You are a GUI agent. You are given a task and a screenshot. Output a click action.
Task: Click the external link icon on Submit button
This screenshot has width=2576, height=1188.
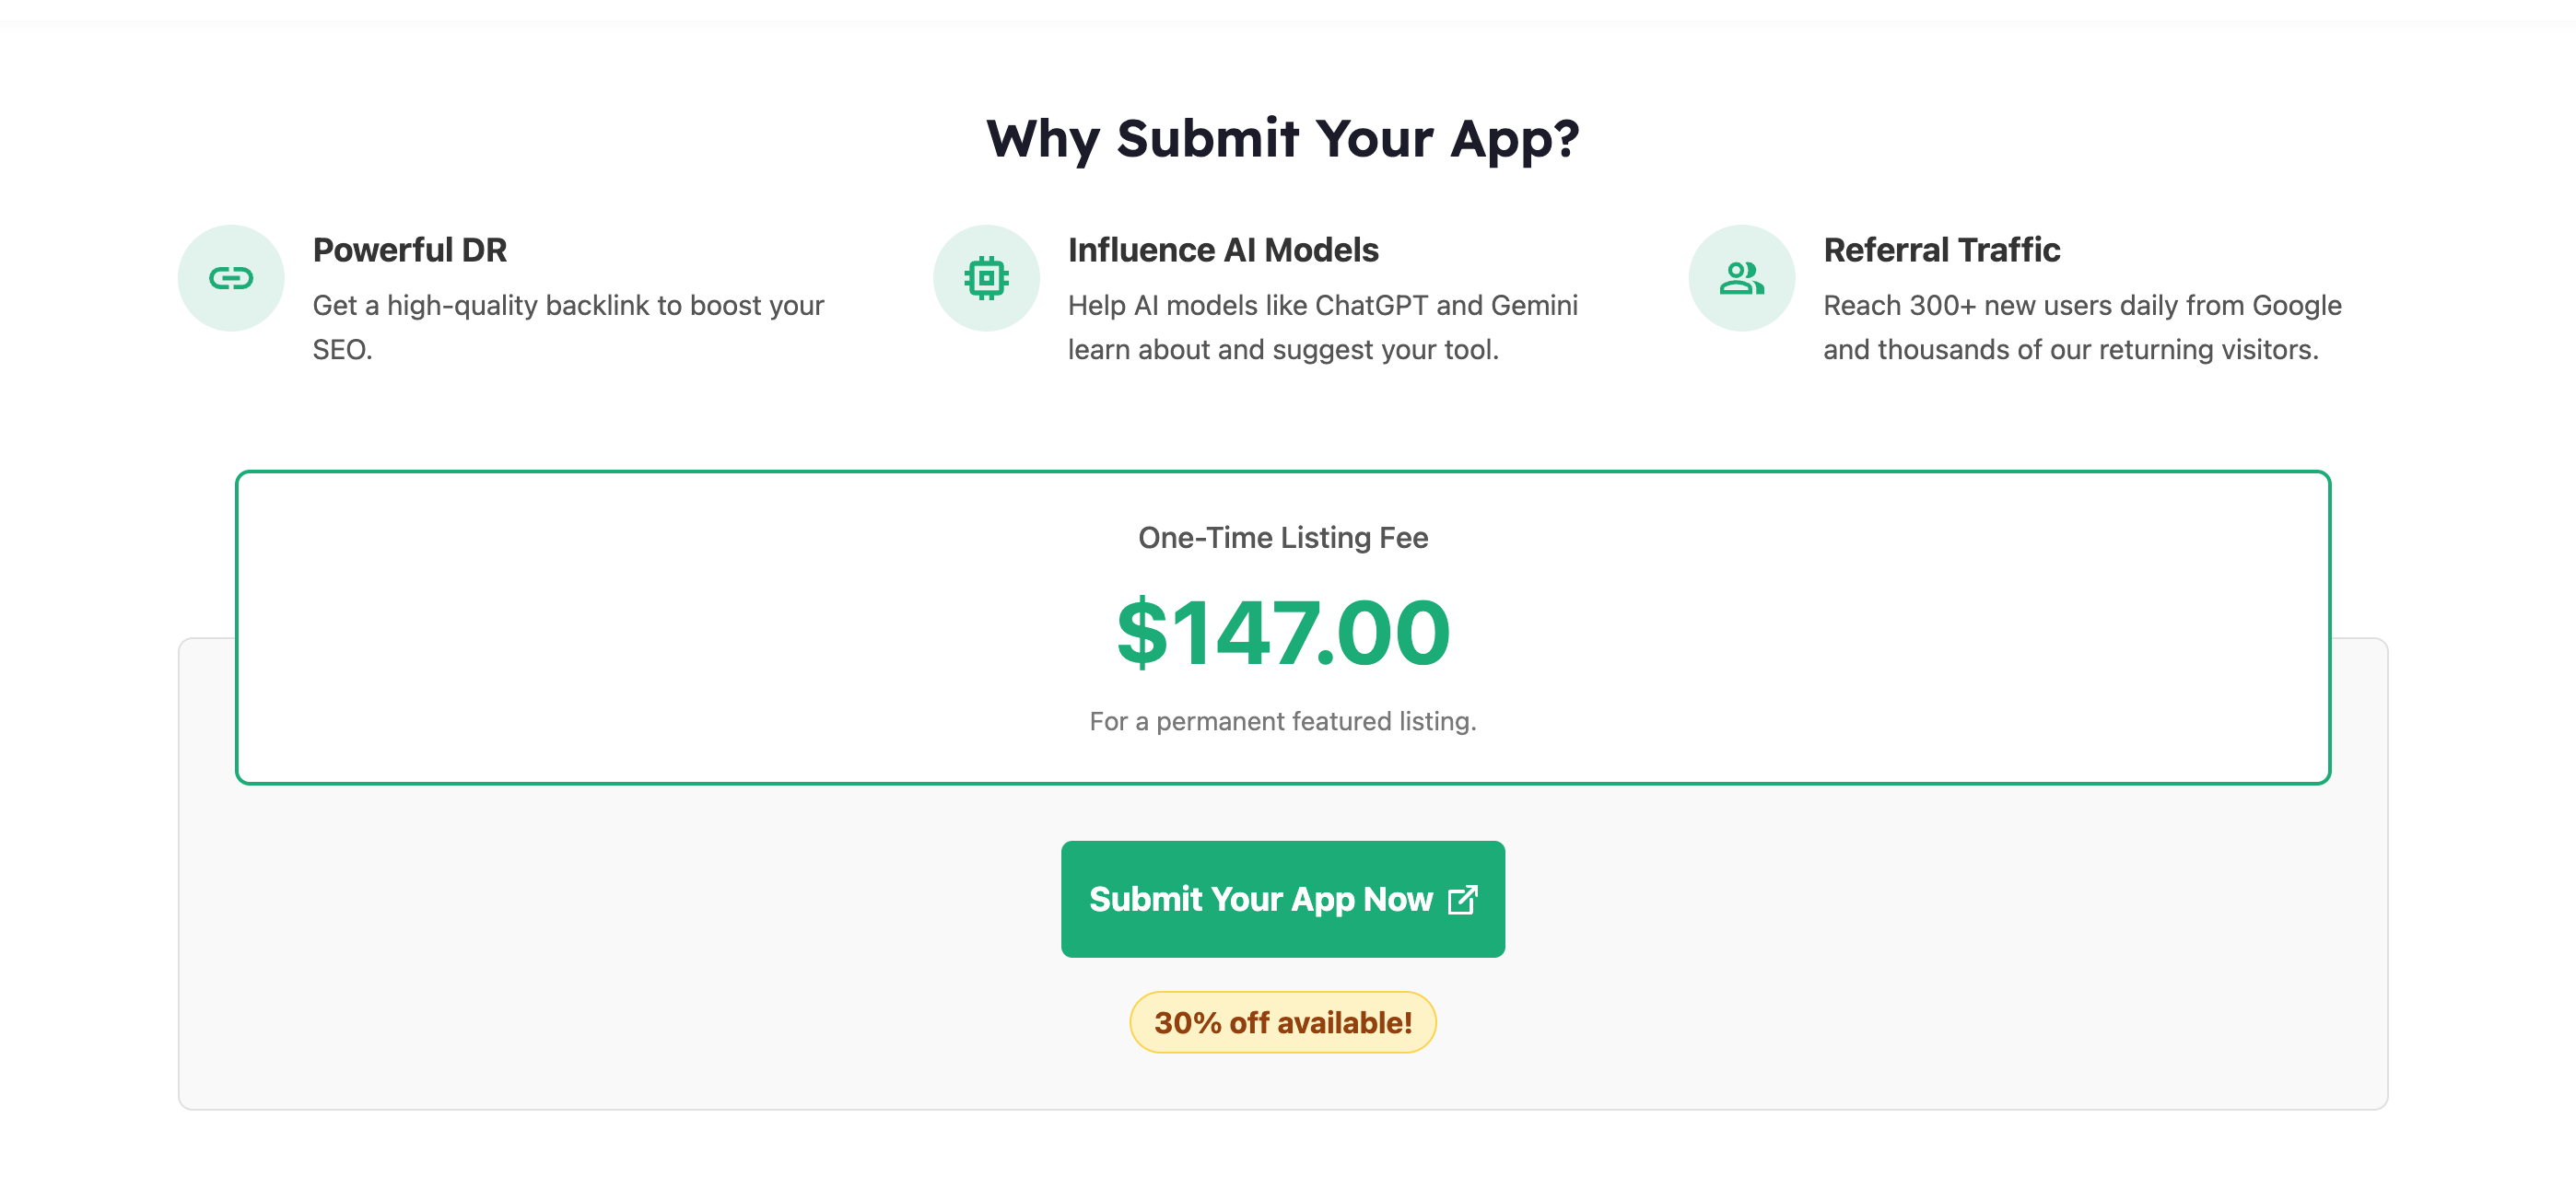[x=1462, y=899]
